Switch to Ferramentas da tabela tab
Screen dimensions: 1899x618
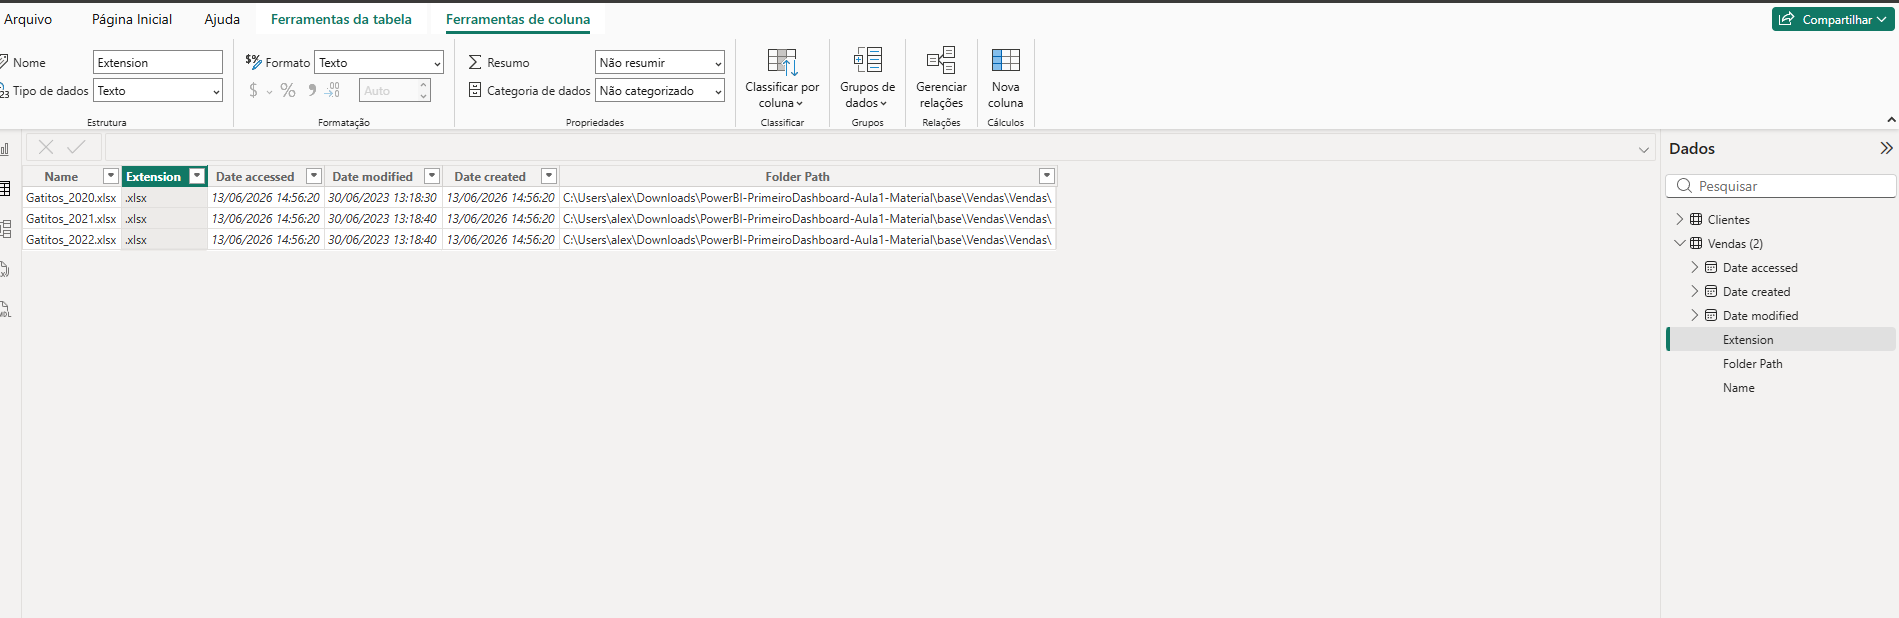(341, 19)
